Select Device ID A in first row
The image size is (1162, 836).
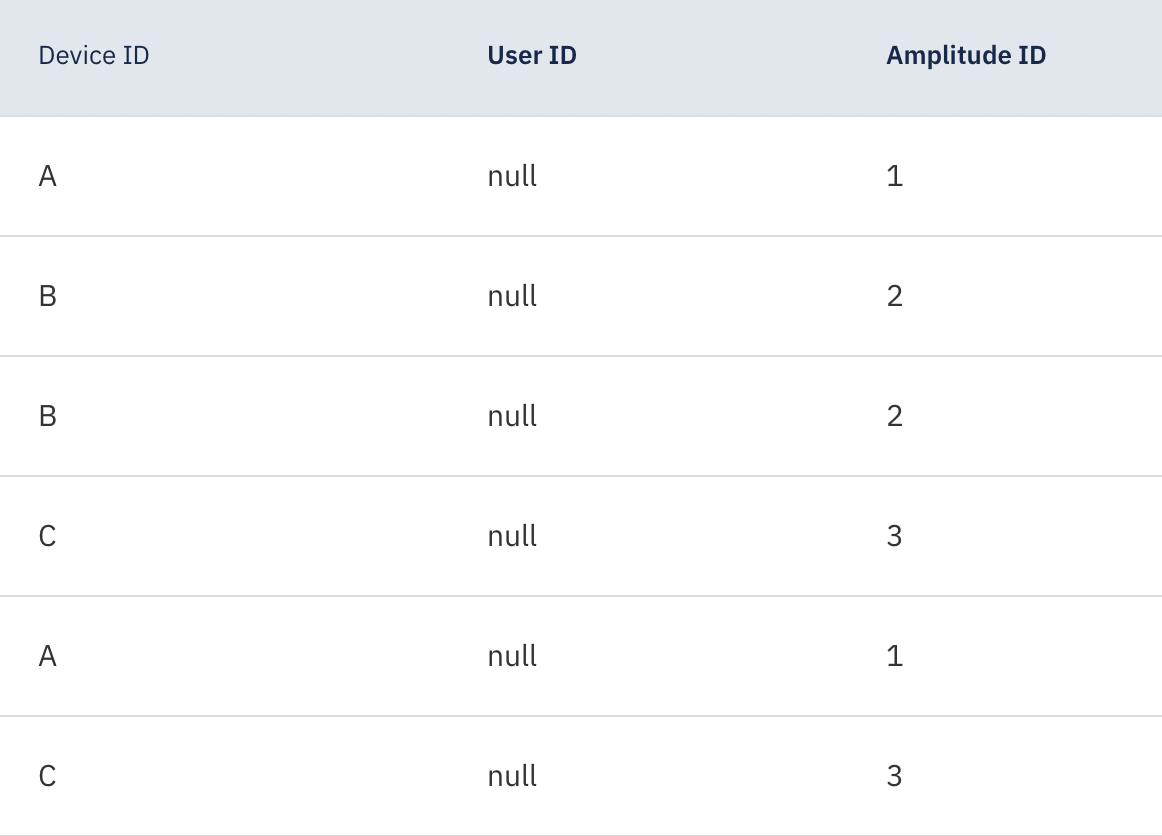coord(48,177)
